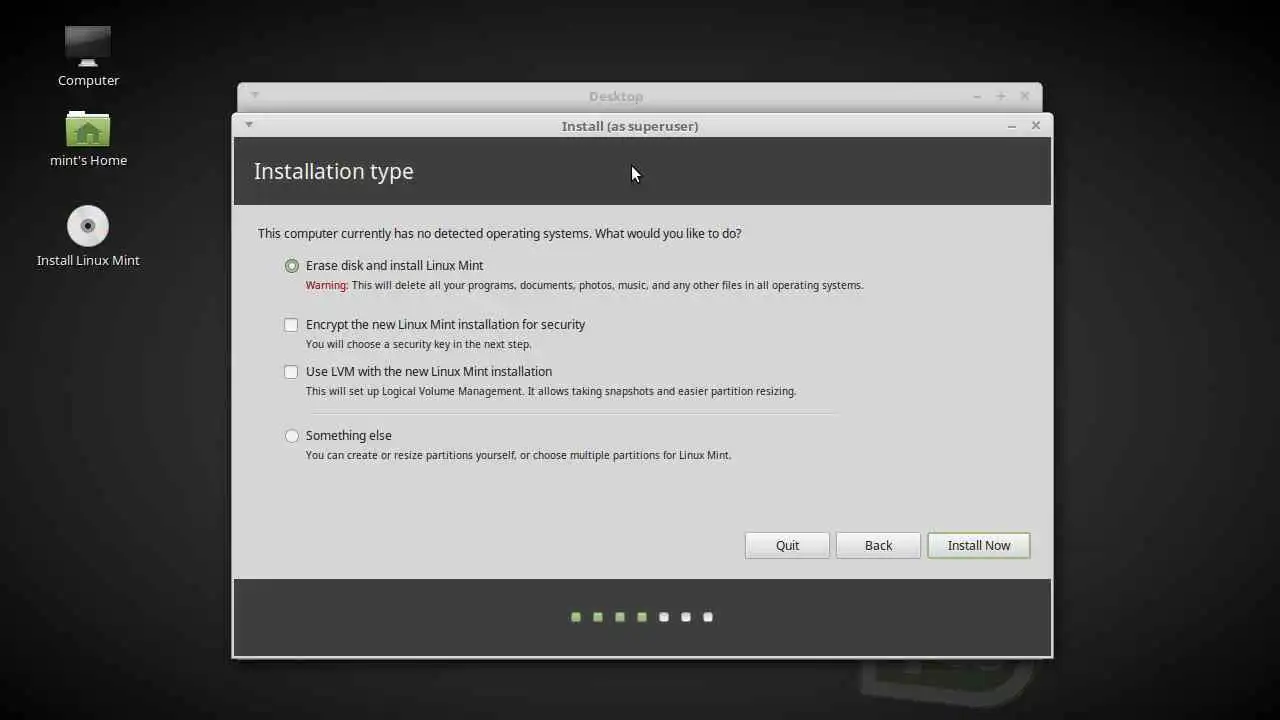Click the red Warning text

327,285
